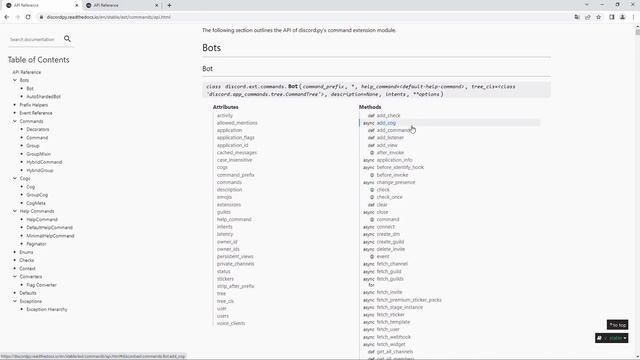This screenshot has width=640, height=360.
Task: Select Decorators in table of contents
Action: click(x=38, y=129)
